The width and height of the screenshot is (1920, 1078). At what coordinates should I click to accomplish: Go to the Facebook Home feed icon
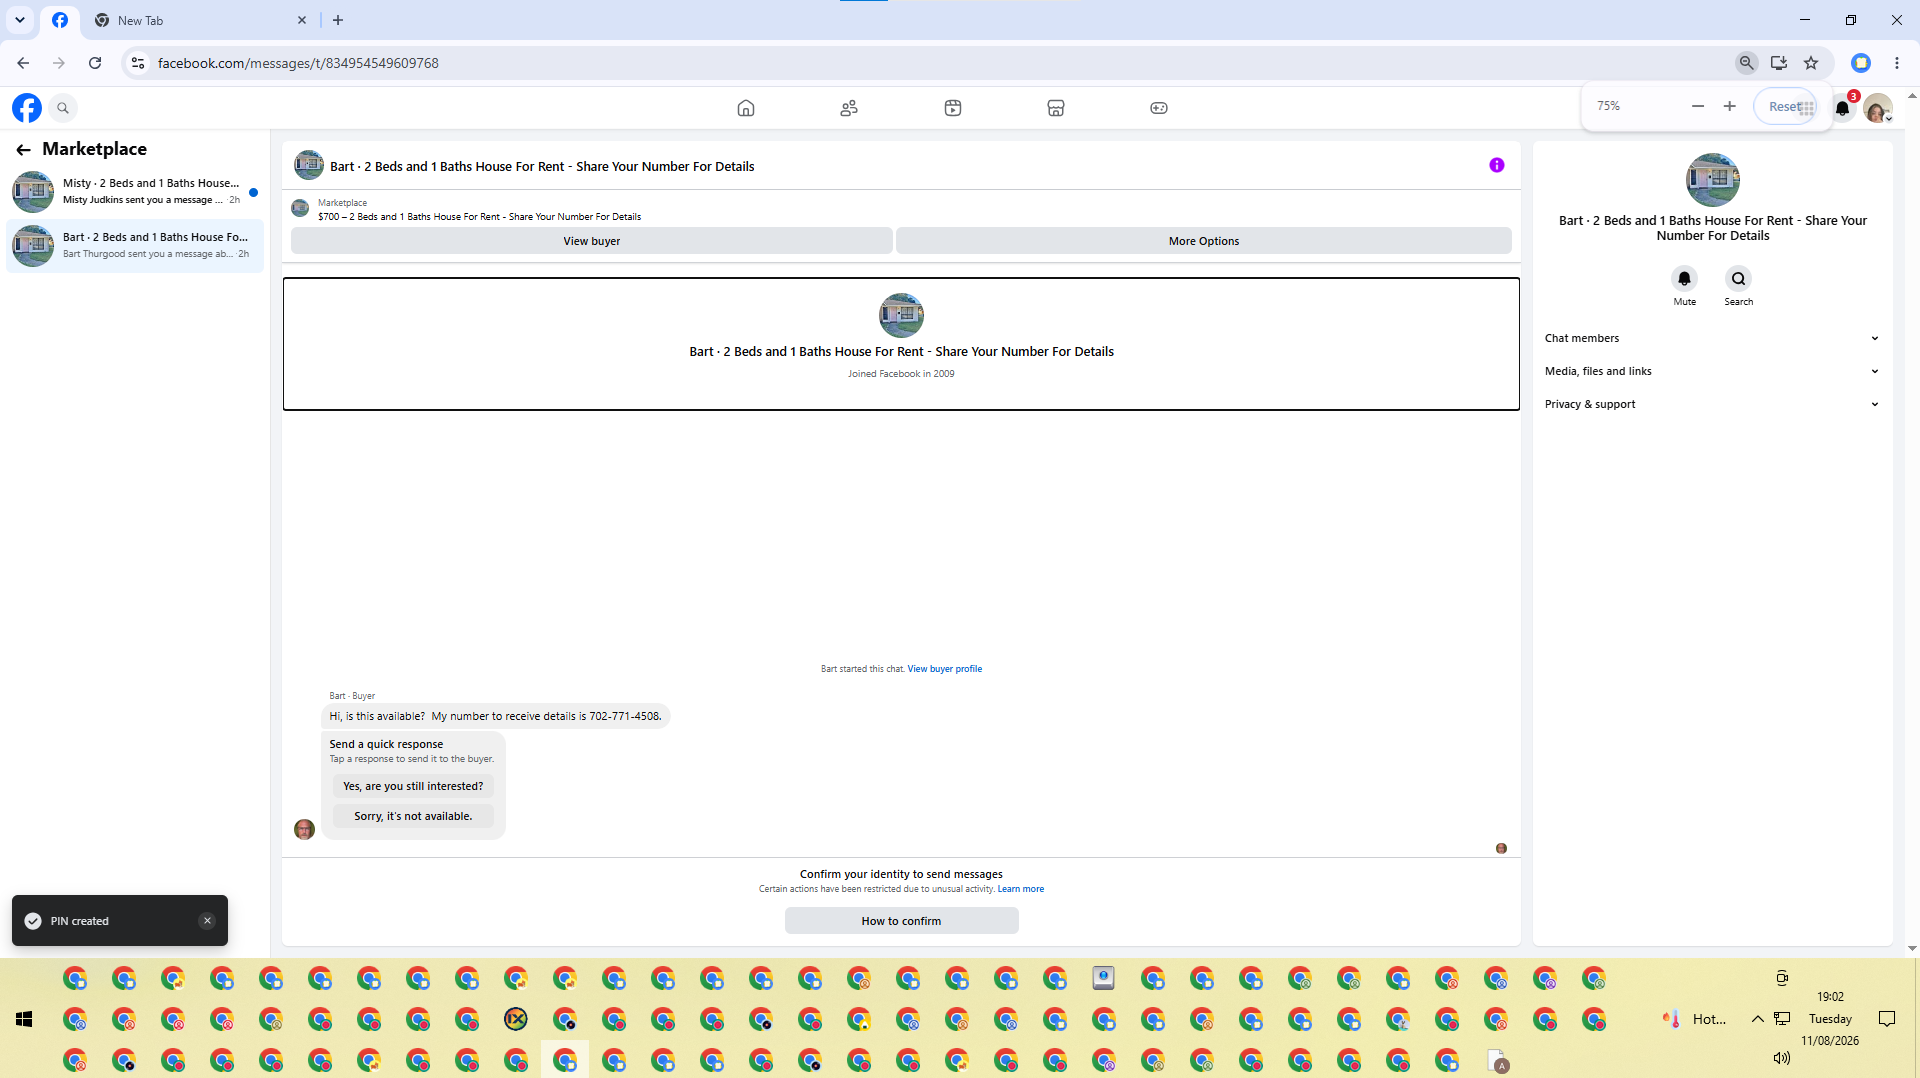pos(746,108)
